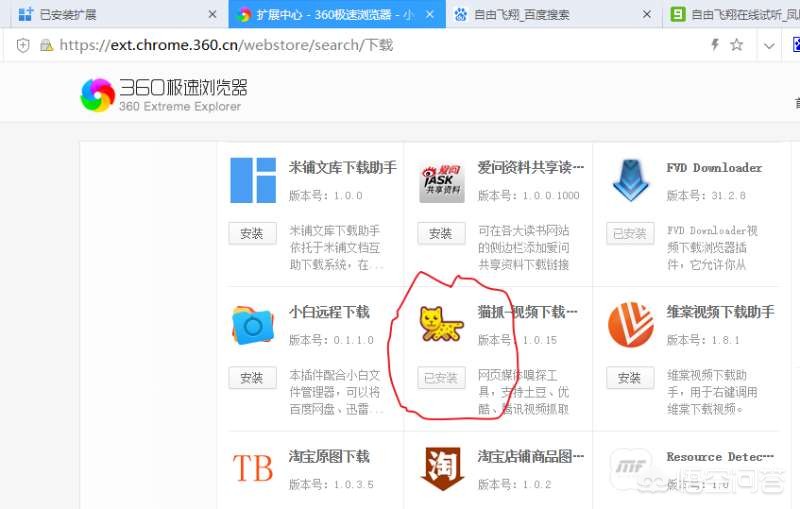Install 爱问资料共享 with 安装 button

(x=441, y=234)
